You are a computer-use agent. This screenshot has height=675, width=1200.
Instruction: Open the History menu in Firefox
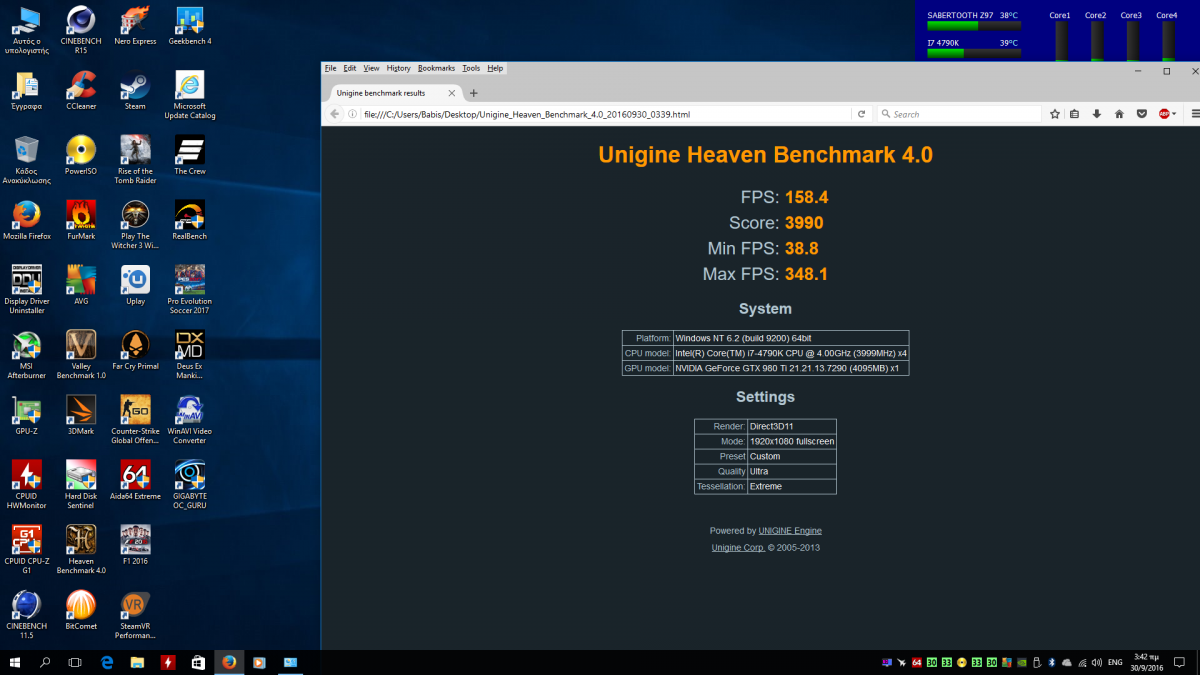[x=398, y=68]
